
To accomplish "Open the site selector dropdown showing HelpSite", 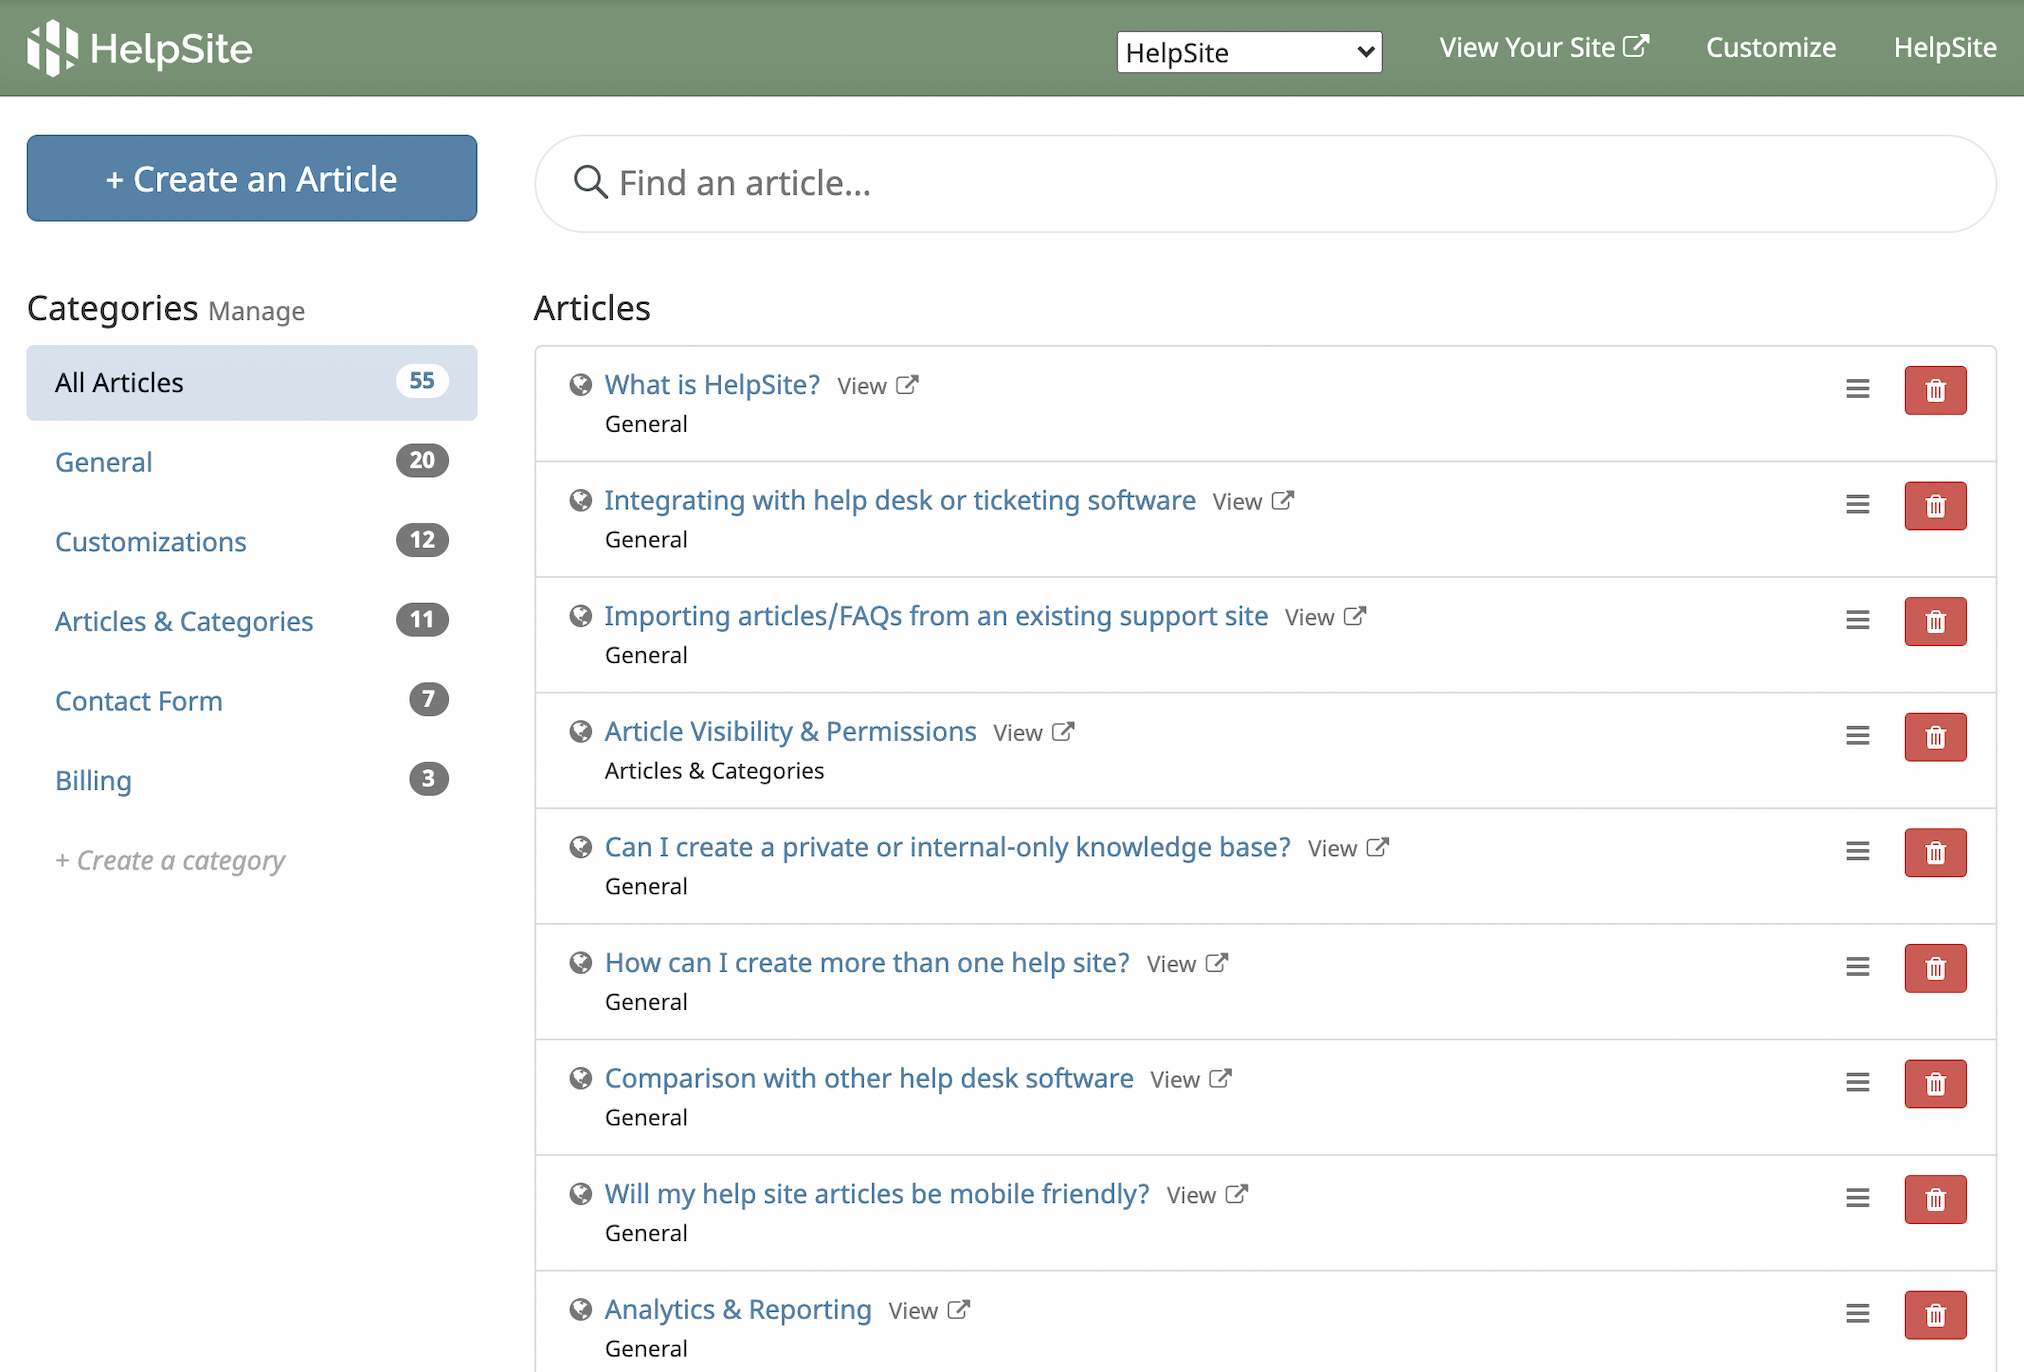I will (1248, 52).
